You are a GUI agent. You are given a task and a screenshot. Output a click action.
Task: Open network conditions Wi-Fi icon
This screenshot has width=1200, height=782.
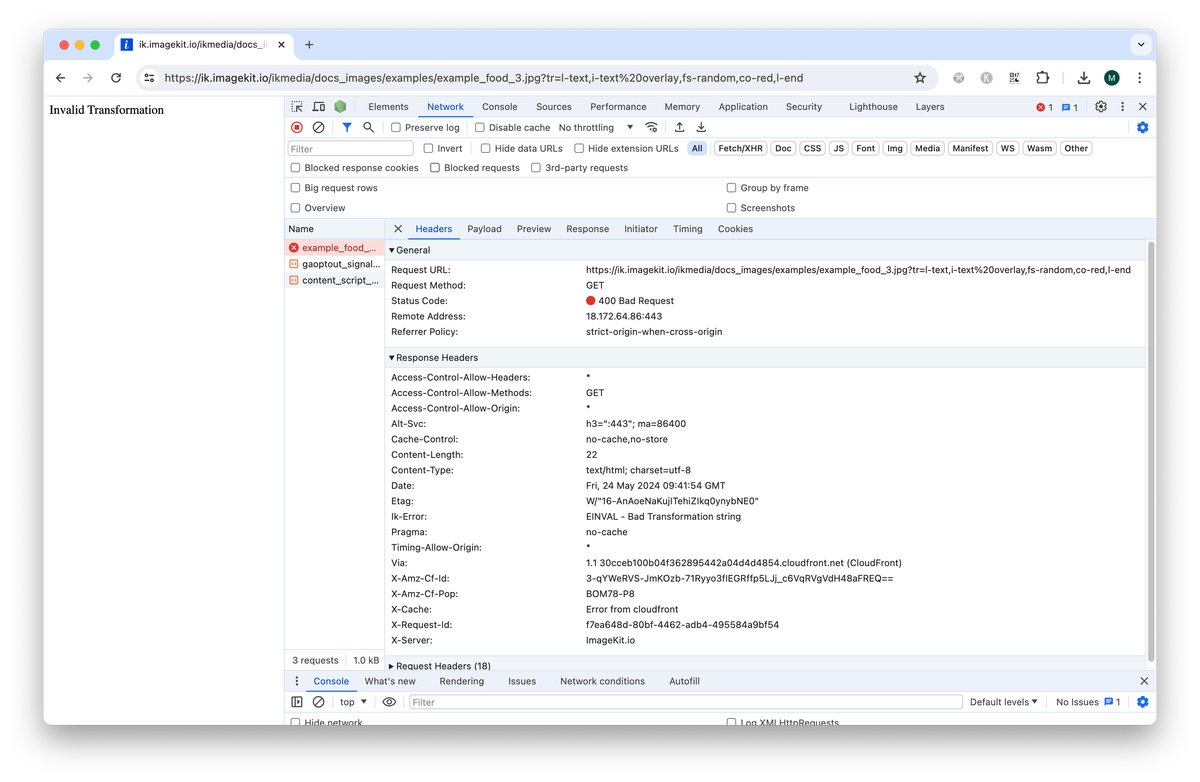pyautogui.click(x=652, y=128)
